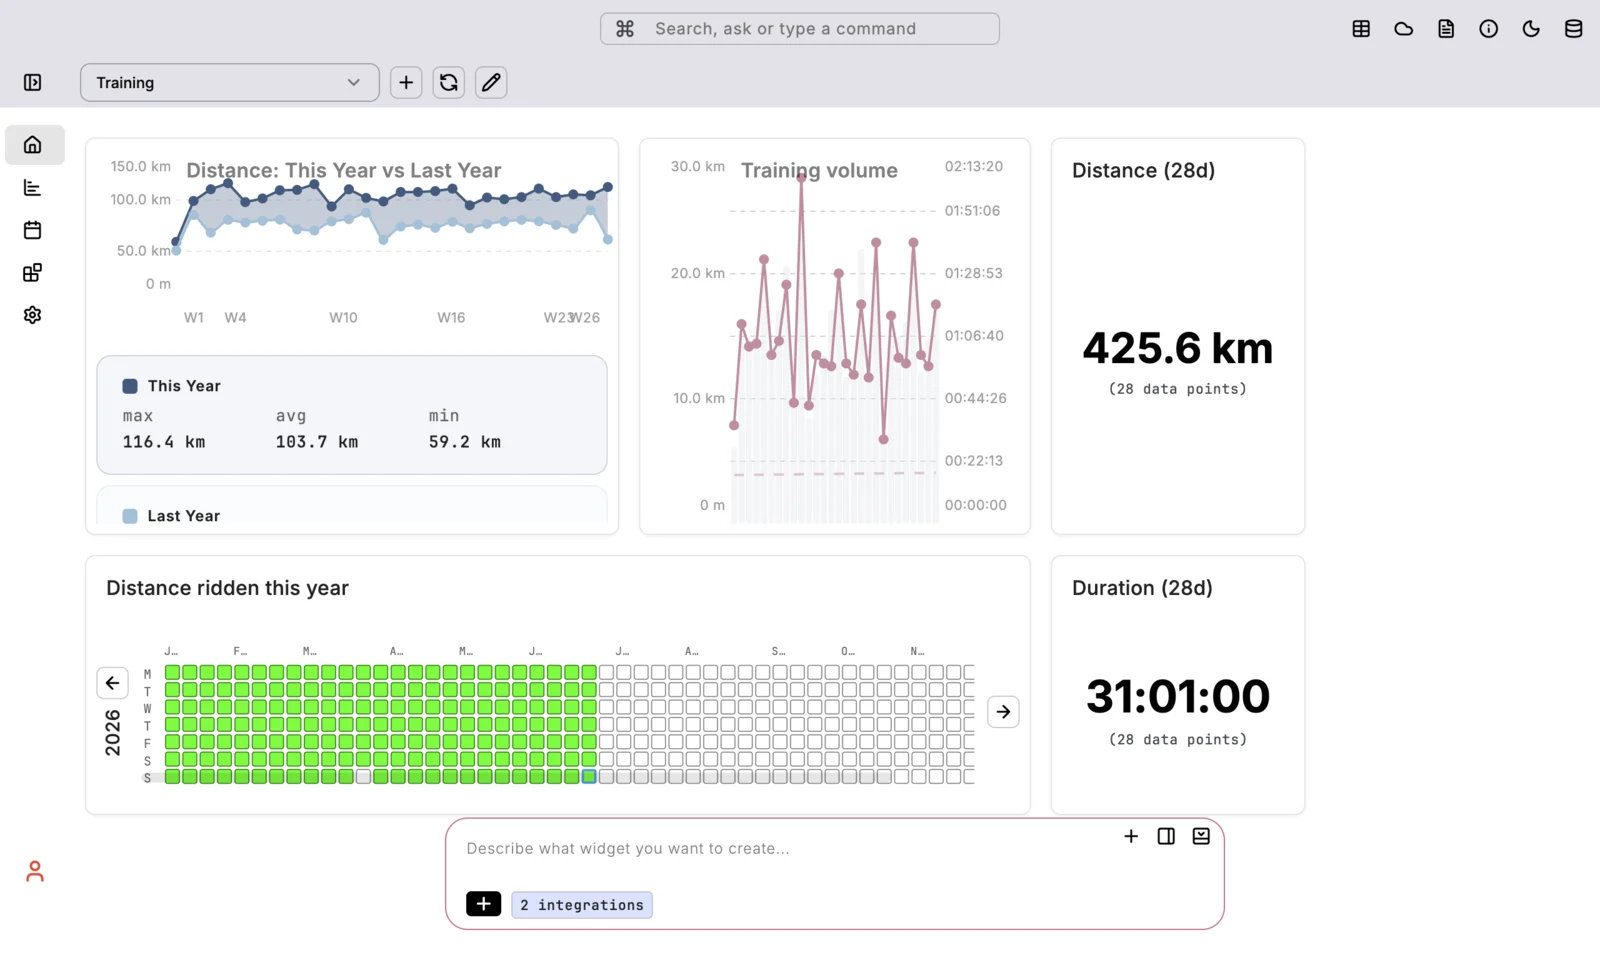Screen dimensions: 1600x960
Task: Go to next year in heatmap
Action: tap(1003, 712)
